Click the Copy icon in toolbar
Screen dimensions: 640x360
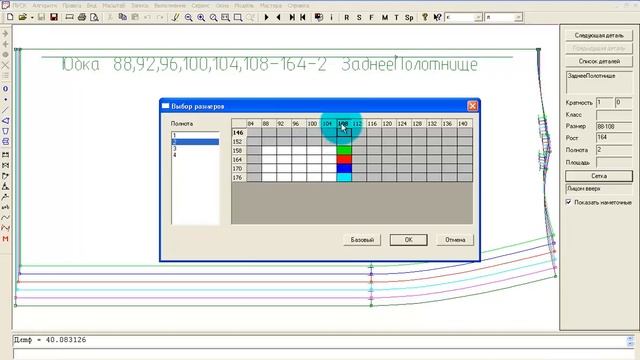click(x=122, y=17)
